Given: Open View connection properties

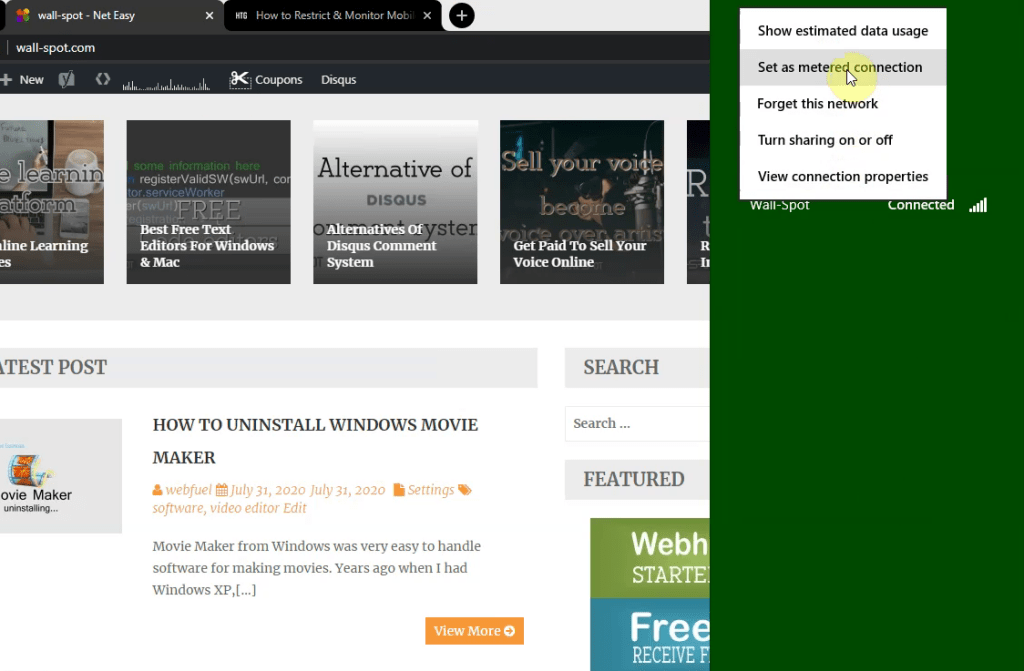Looking at the screenshot, I should pos(842,176).
